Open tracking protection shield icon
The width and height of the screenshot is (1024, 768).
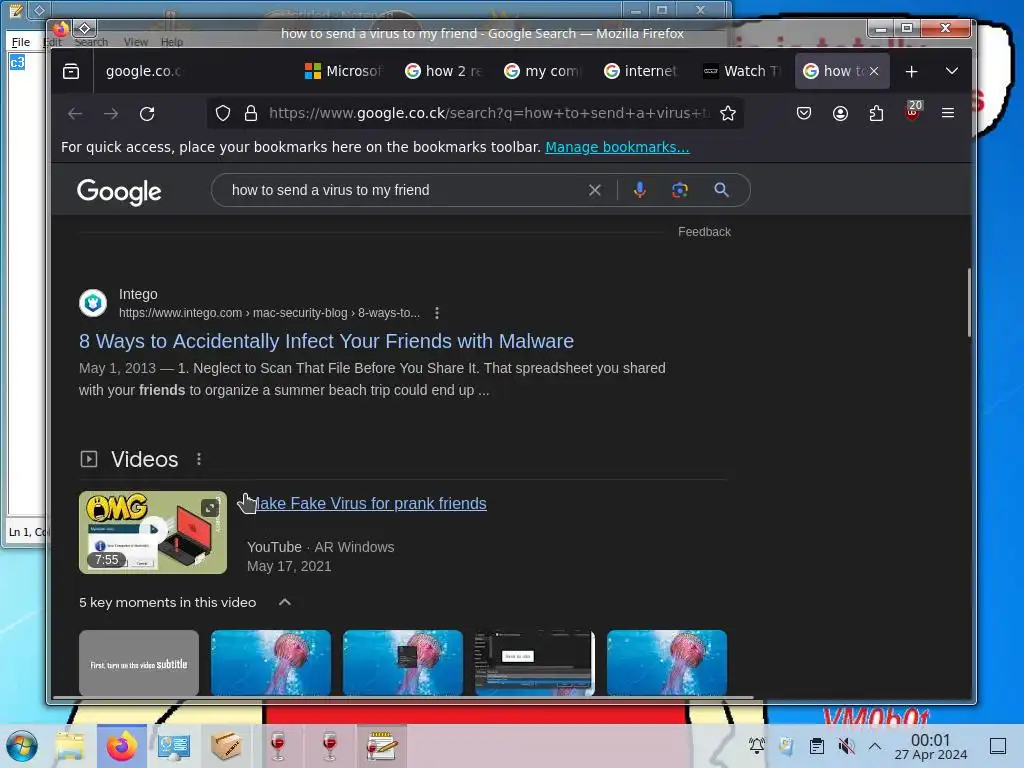223,114
